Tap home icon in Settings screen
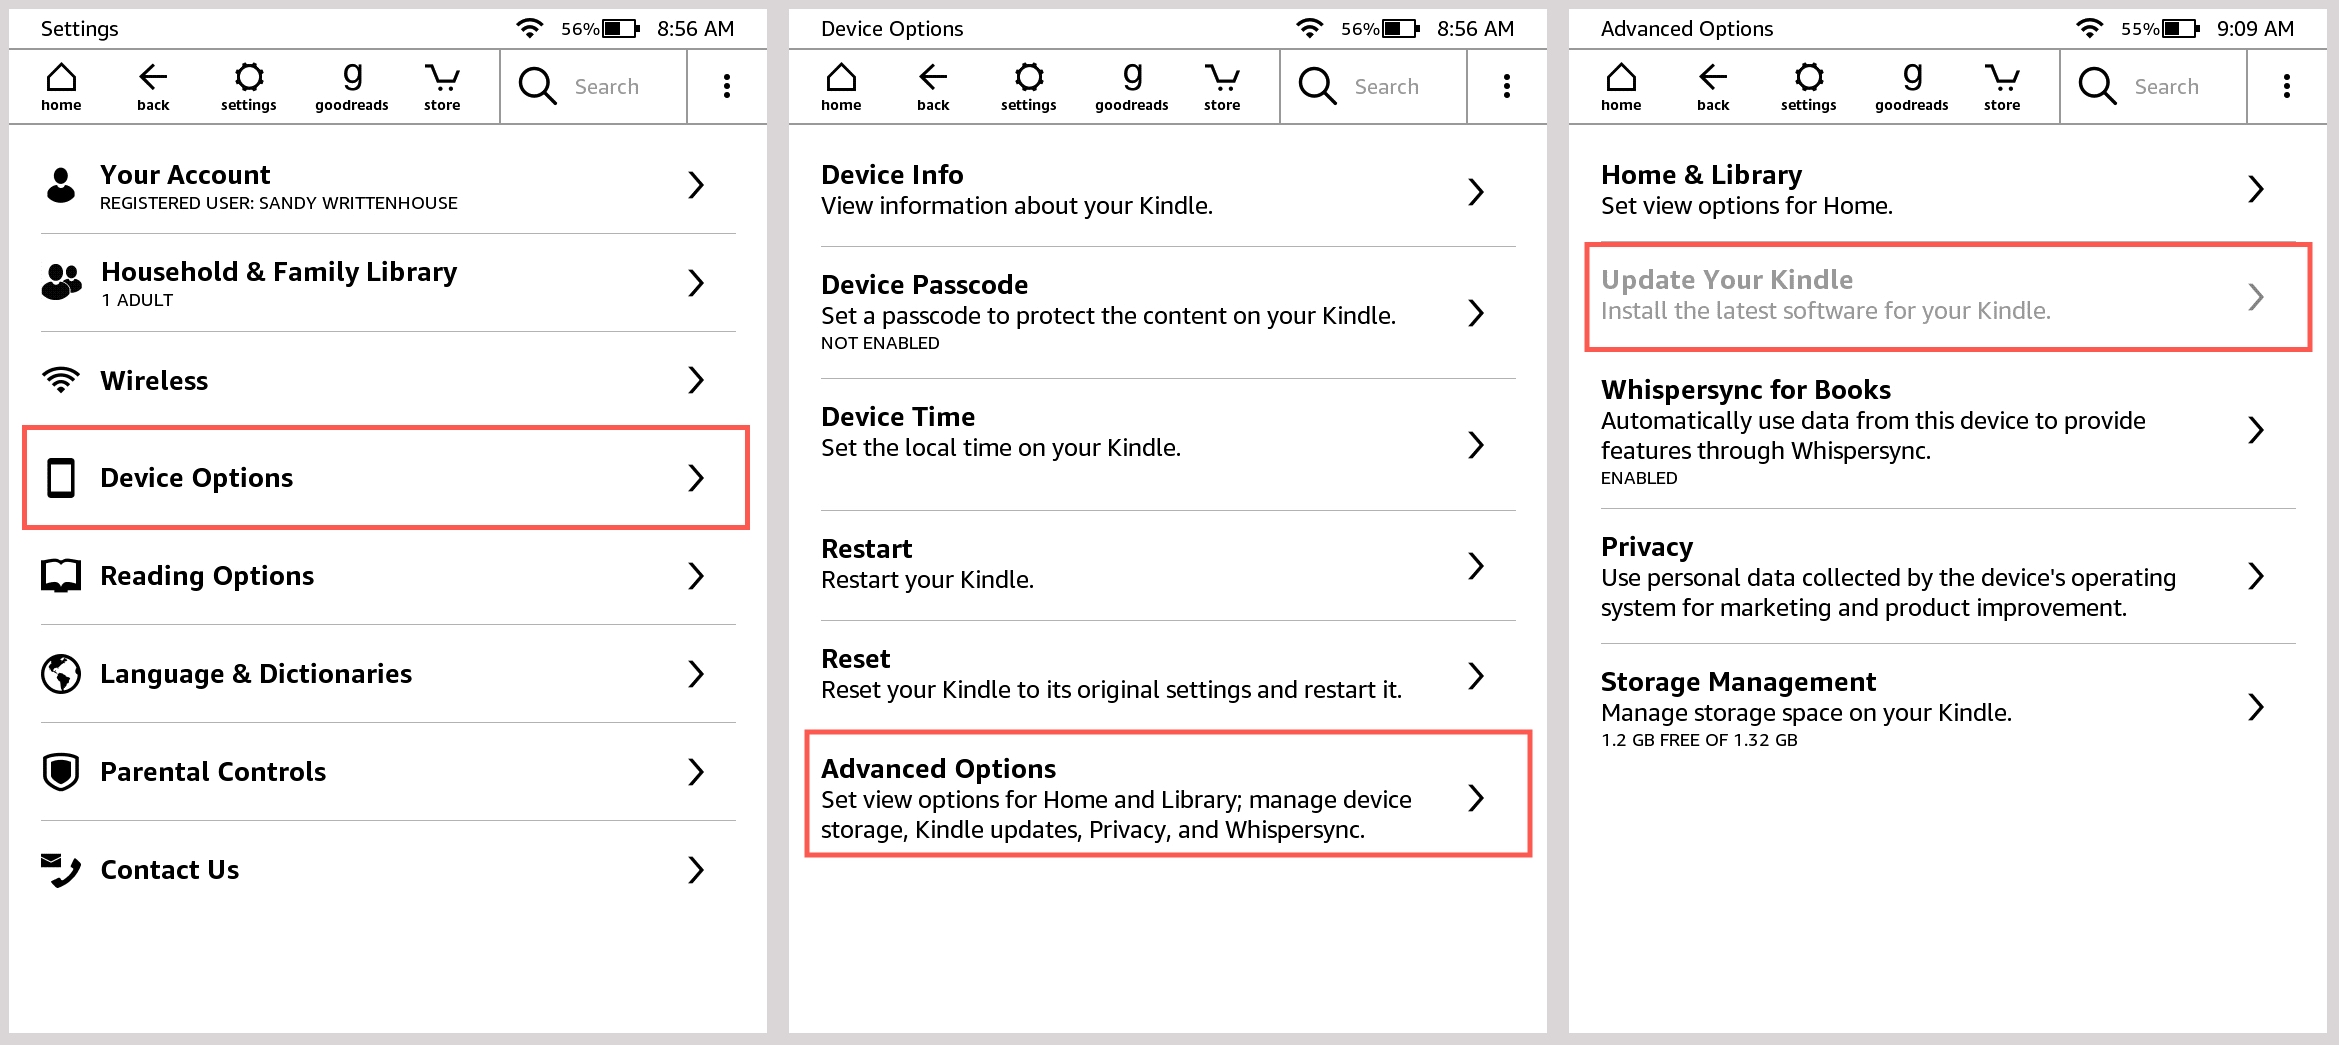This screenshot has width=2339, height=1045. click(61, 87)
